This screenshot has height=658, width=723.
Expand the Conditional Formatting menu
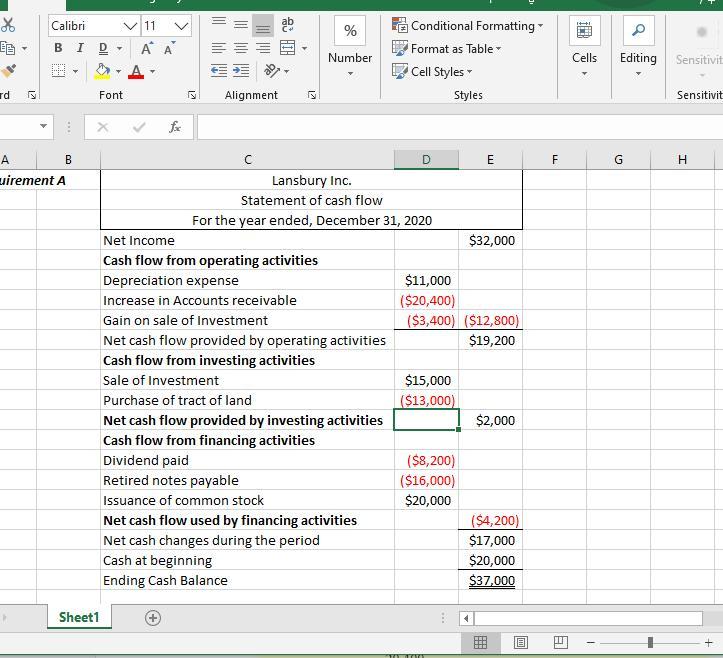pos(468,25)
